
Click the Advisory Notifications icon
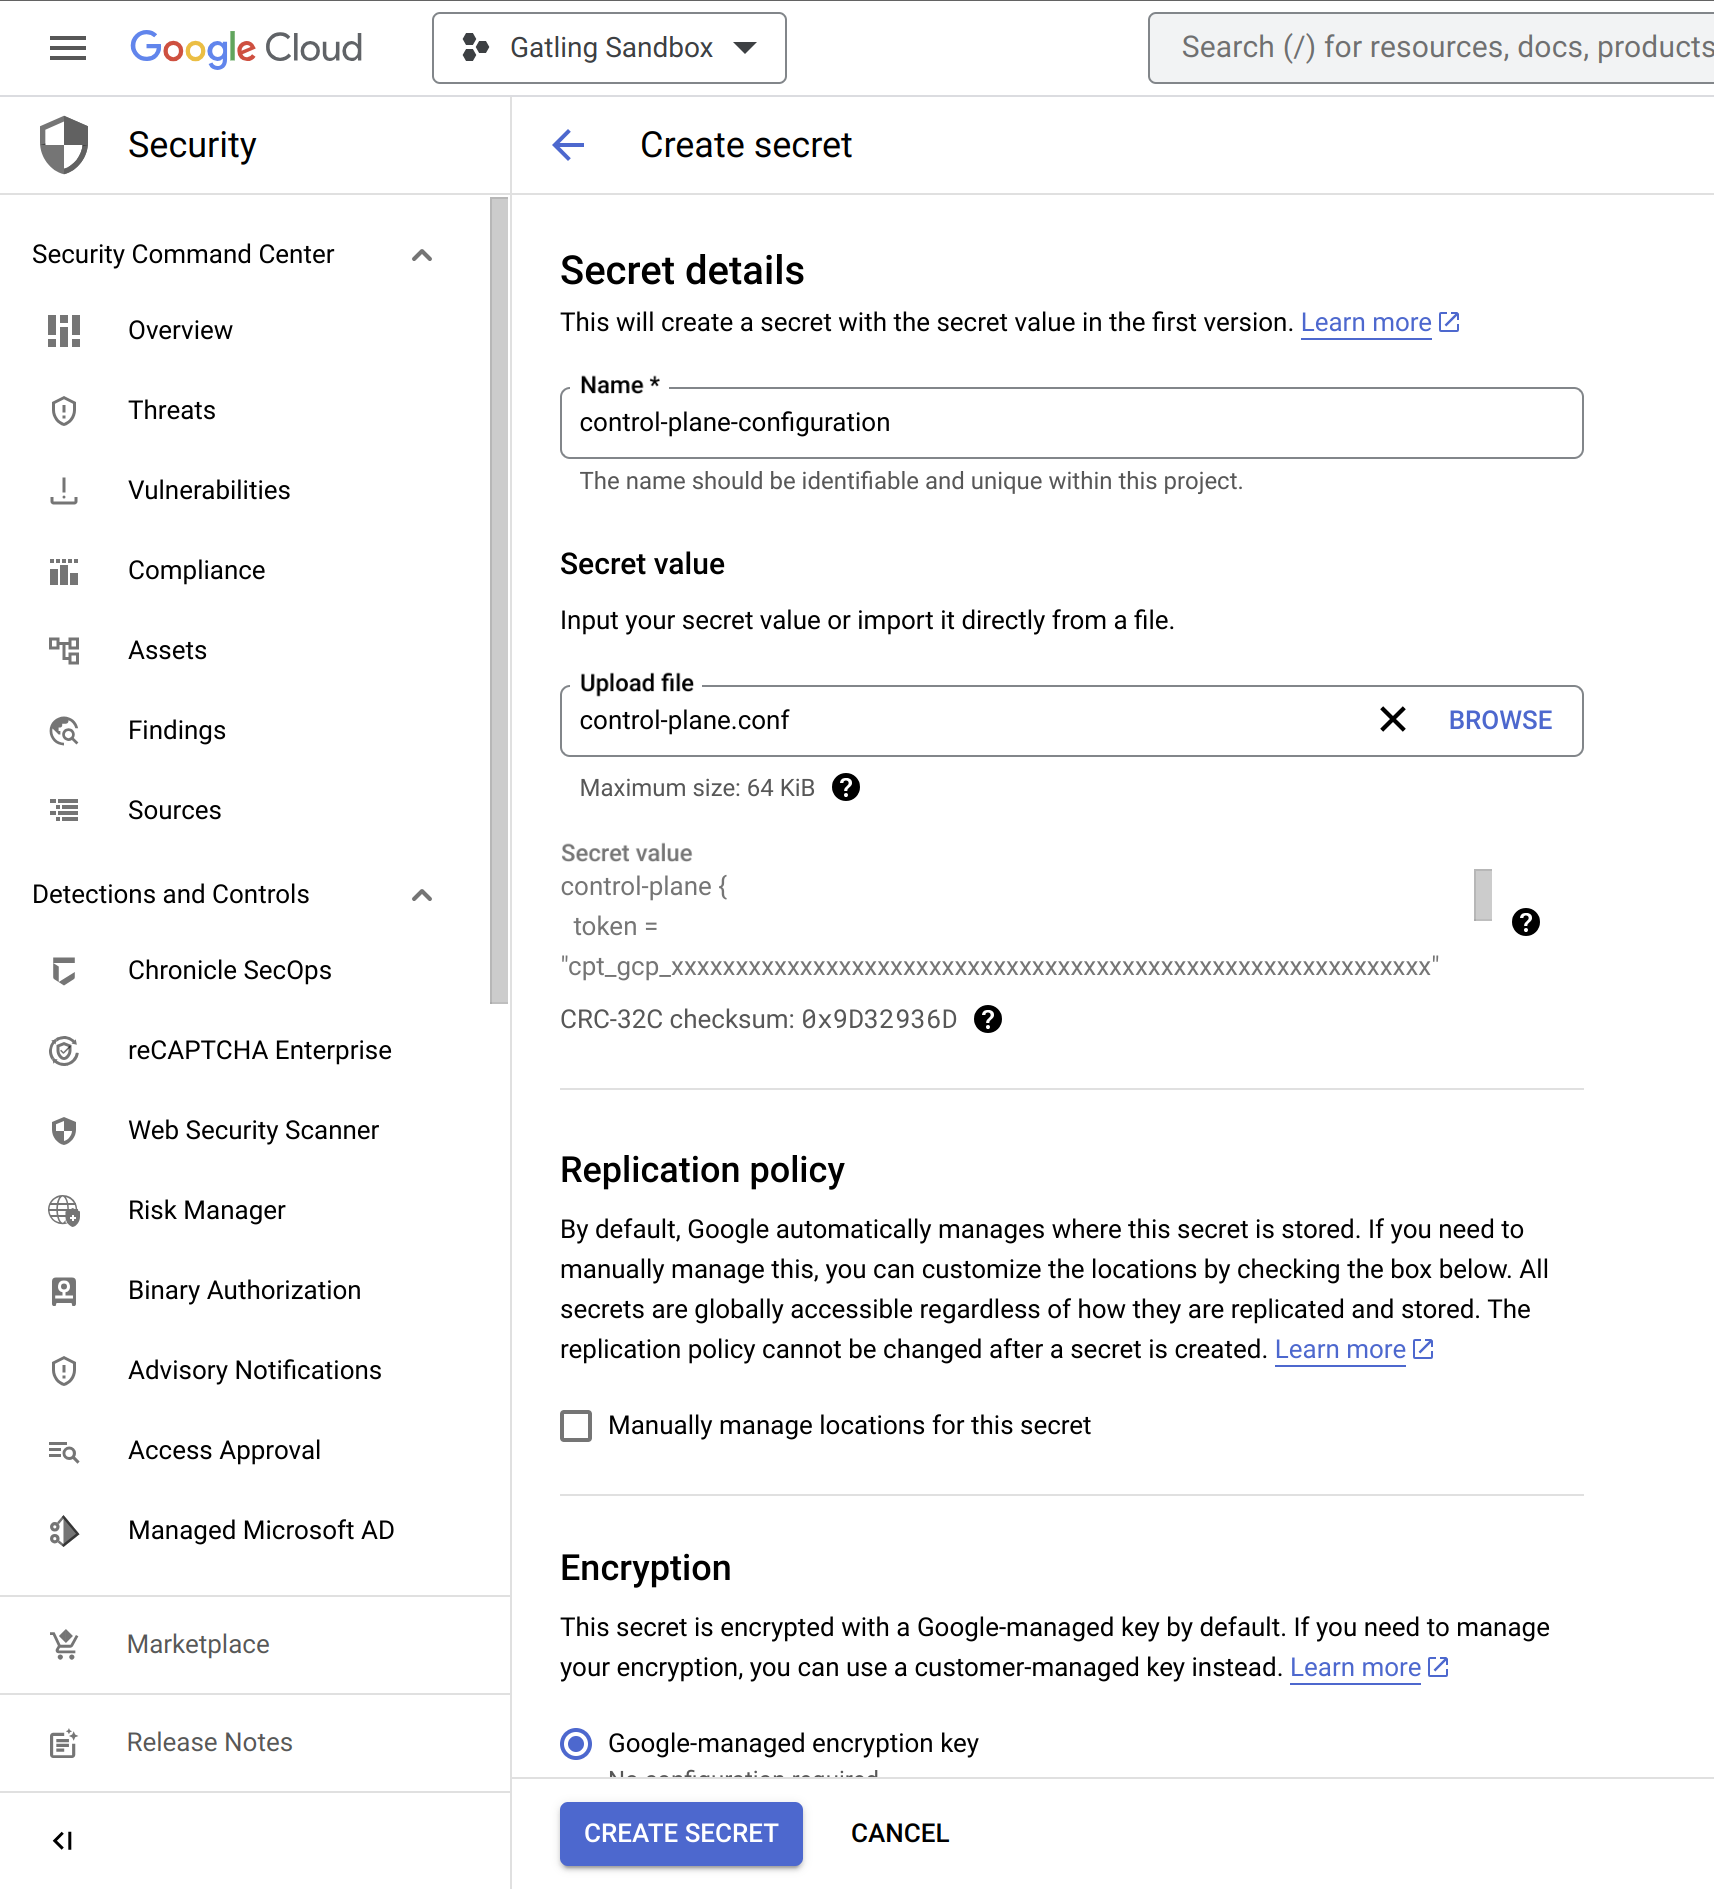pos(64,1370)
